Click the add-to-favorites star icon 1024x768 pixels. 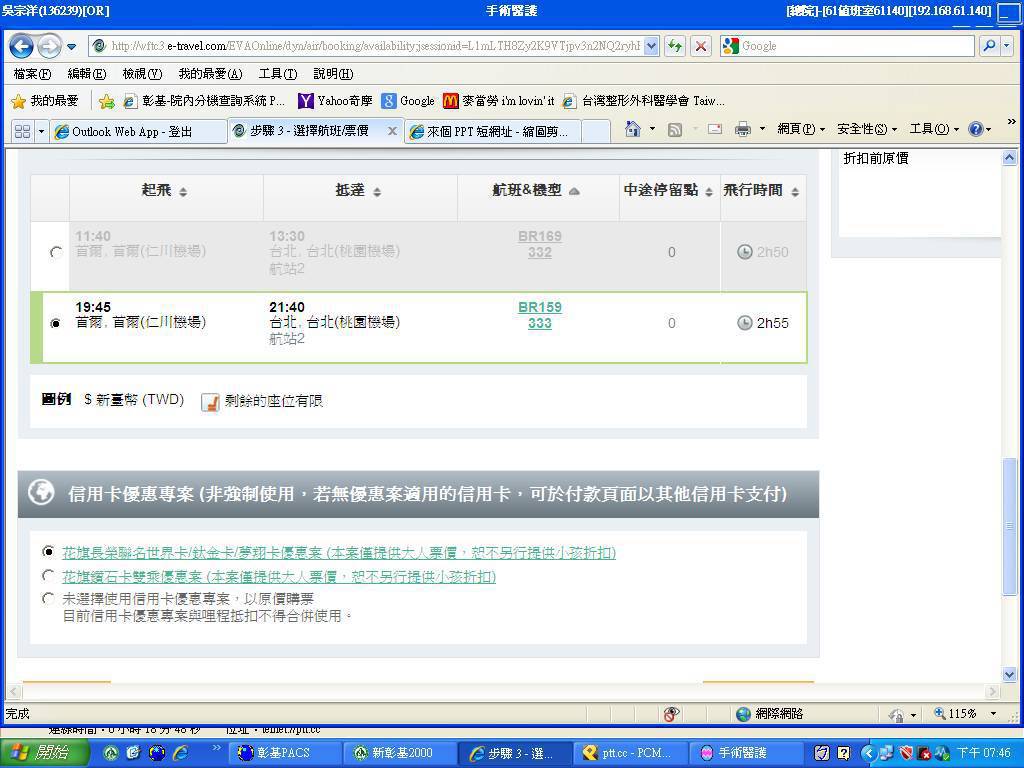(107, 101)
